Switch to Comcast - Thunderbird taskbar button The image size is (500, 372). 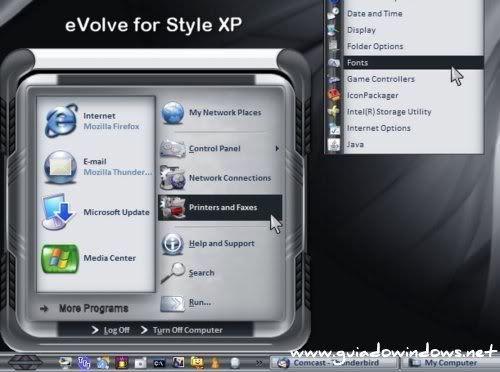pos(333,363)
